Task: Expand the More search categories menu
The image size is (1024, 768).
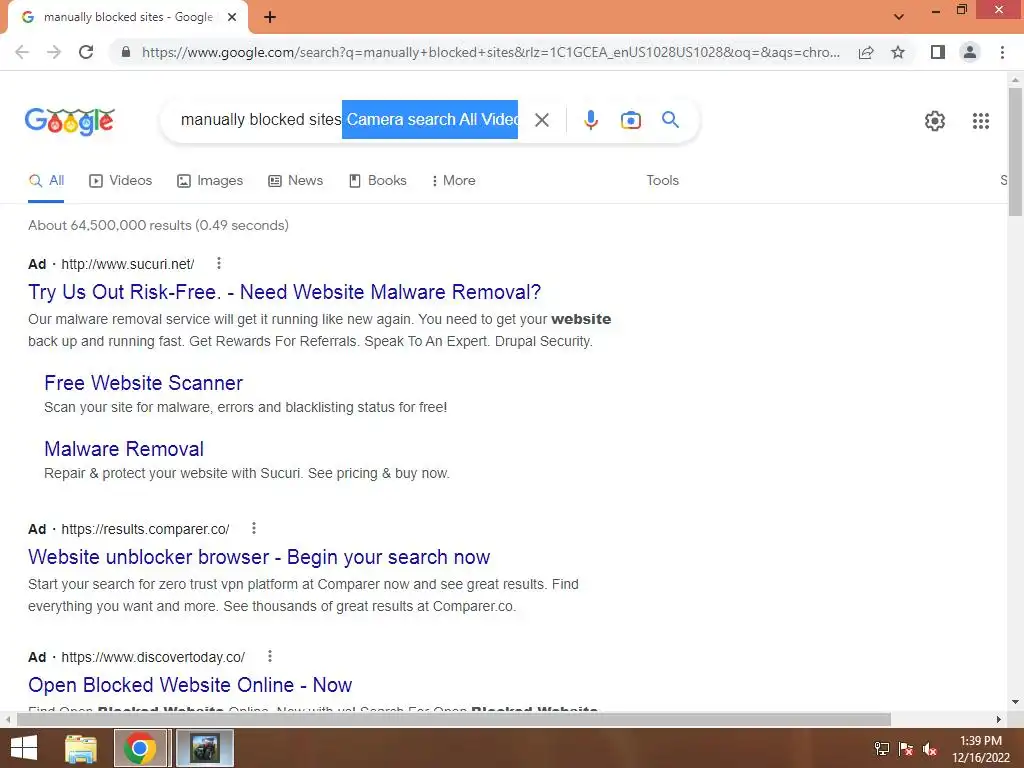Action: click(453, 181)
